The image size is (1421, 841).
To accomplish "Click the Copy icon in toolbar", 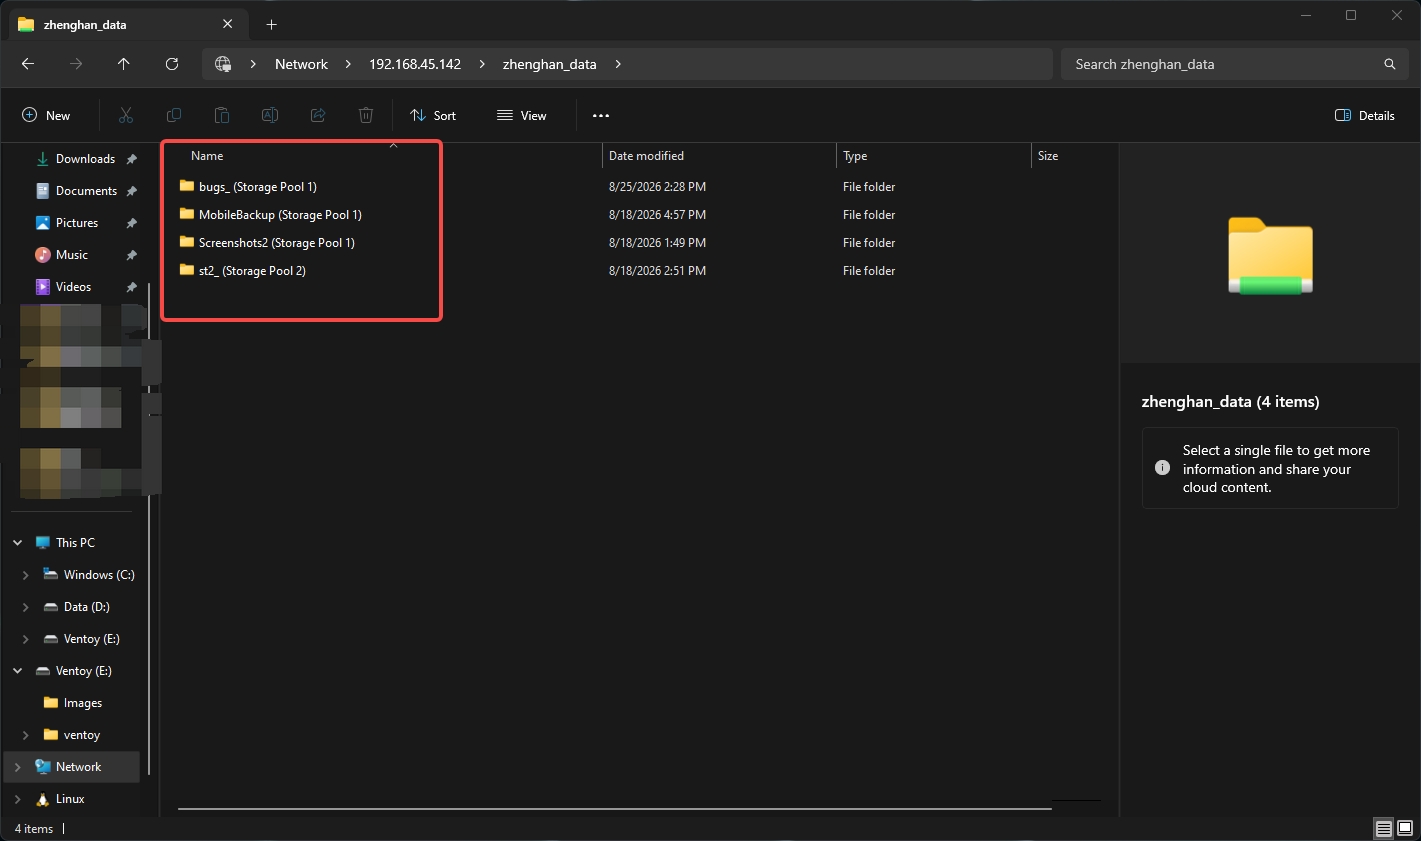I will click(x=174, y=116).
